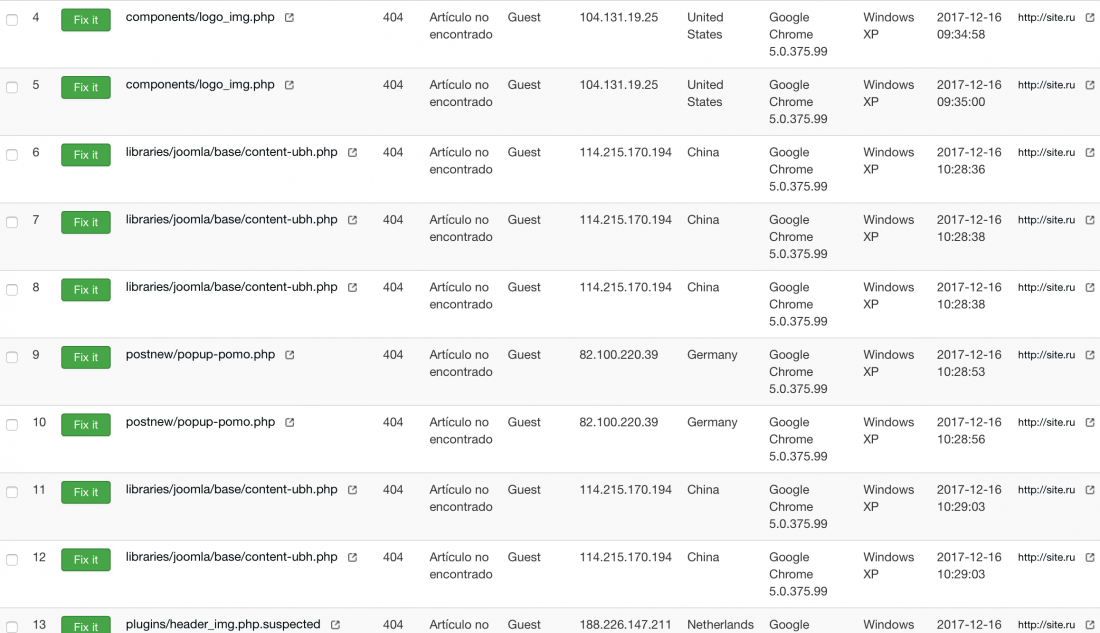Tick the checkbox for row 4

pyautogui.click(x=12, y=20)
